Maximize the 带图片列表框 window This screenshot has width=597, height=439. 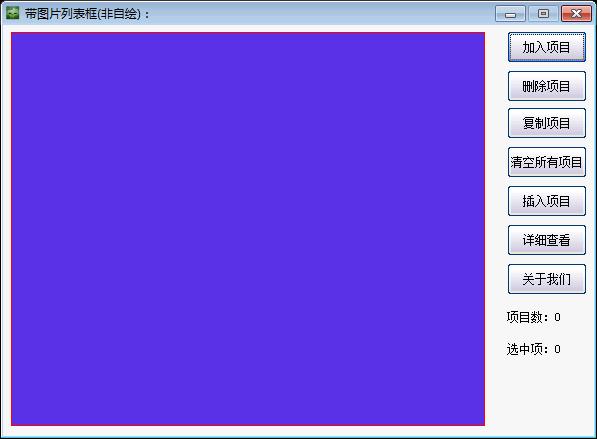tap(543, 14)
